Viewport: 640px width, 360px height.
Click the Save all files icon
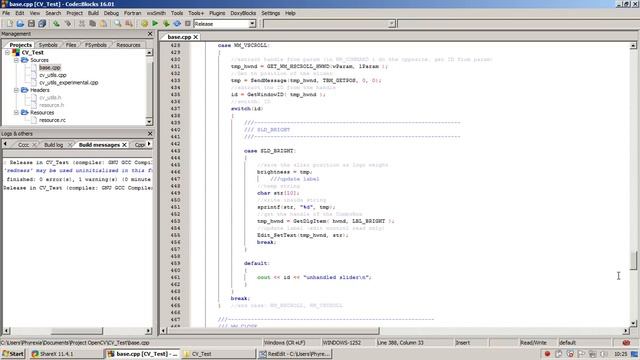tap(42, 24)
